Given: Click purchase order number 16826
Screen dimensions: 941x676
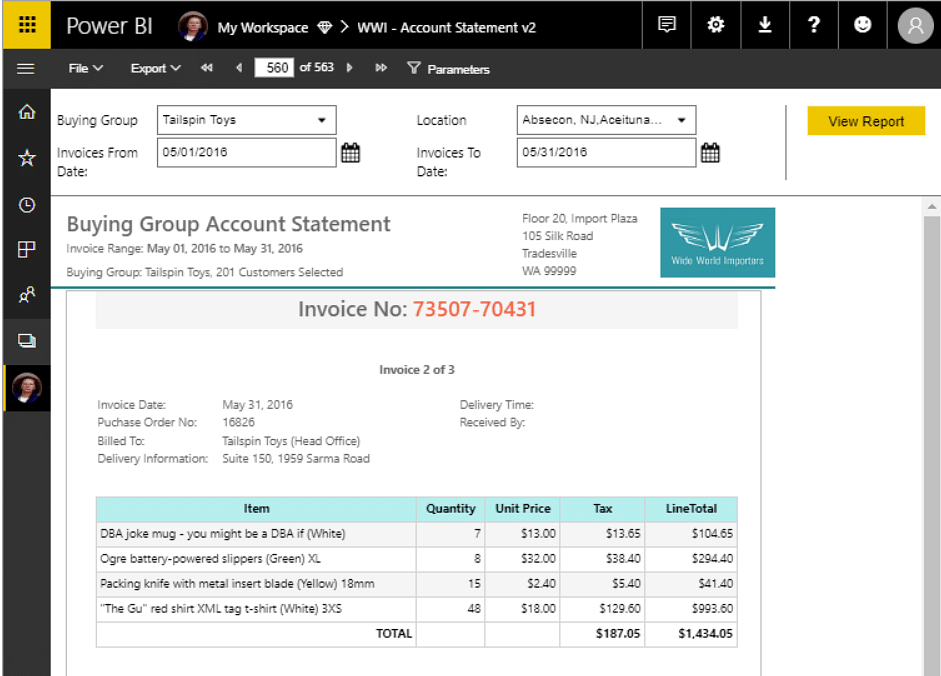Looking at the screenshot, I should click(x=238, y=423).
